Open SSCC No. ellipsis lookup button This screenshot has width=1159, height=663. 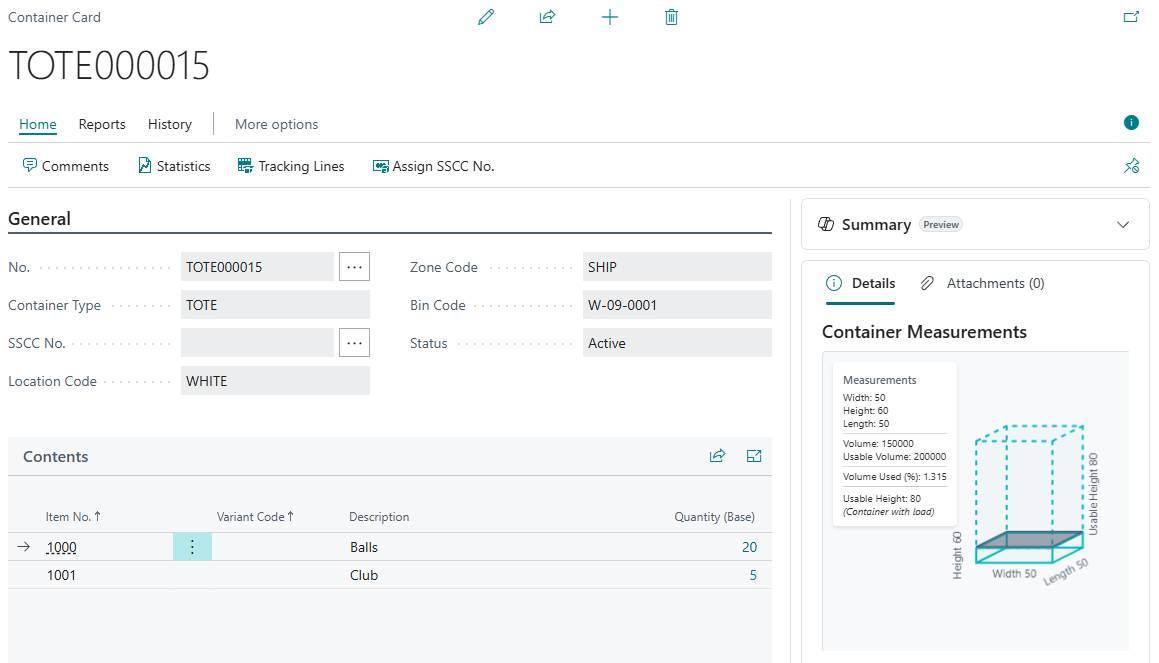354,343
